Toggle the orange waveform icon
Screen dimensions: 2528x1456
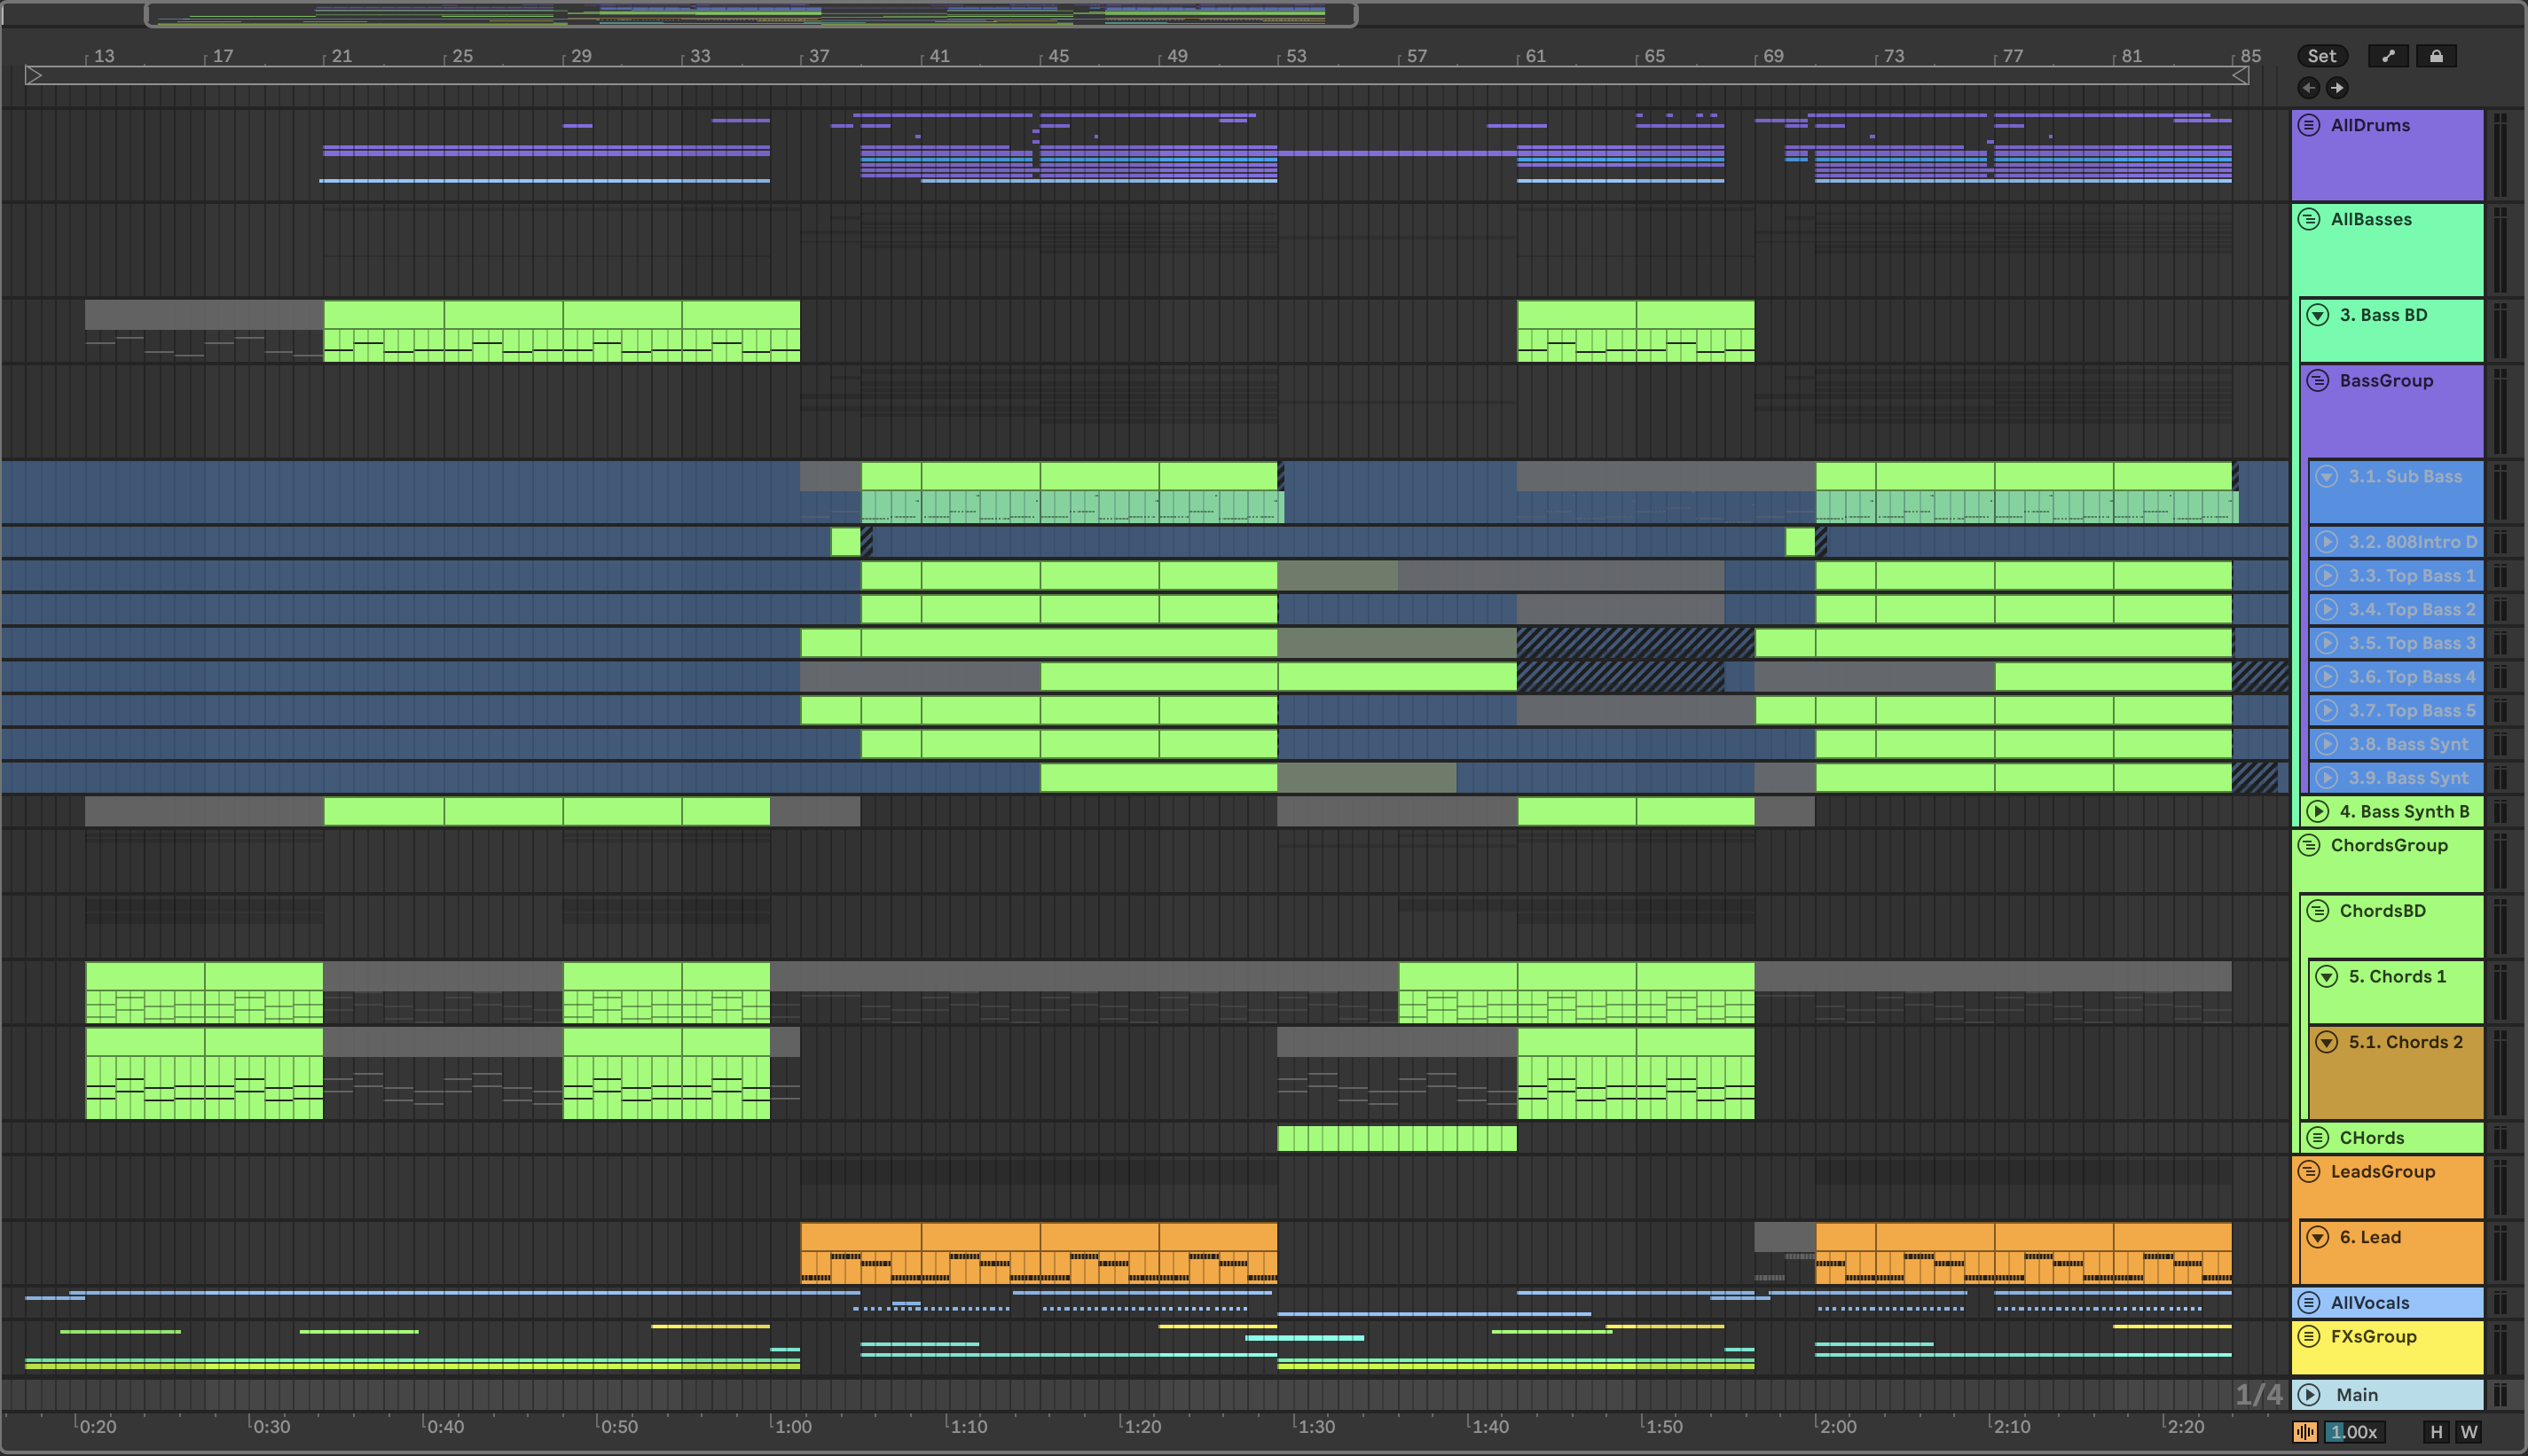pos(2305,1432)
